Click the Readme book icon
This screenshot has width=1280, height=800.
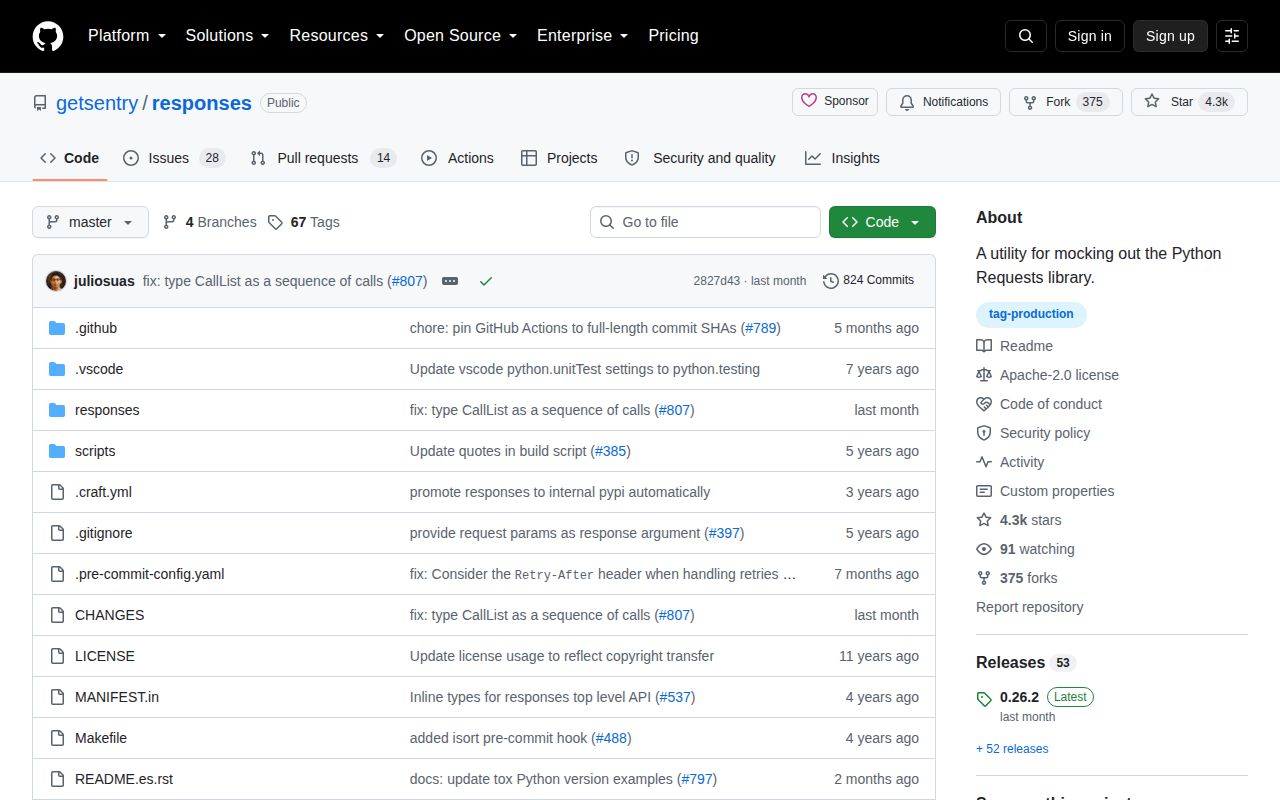tap(984, 346)
